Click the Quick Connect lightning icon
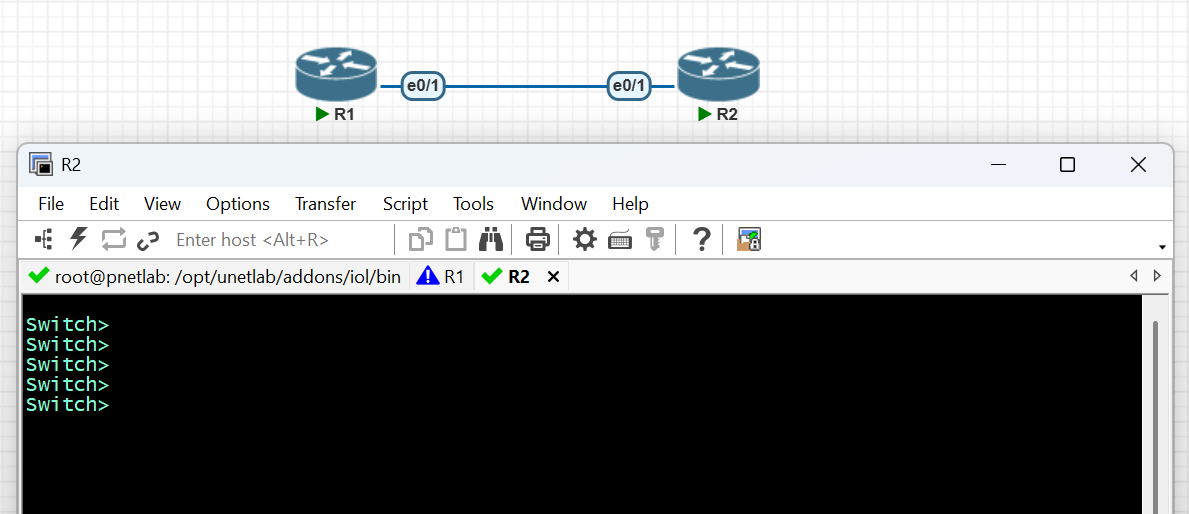The image size is (1189, 514). click(79, 240)
